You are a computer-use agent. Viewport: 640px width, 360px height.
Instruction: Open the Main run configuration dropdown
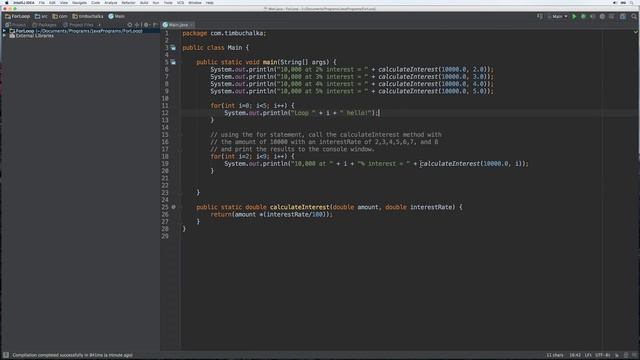[x=557, y=16]
